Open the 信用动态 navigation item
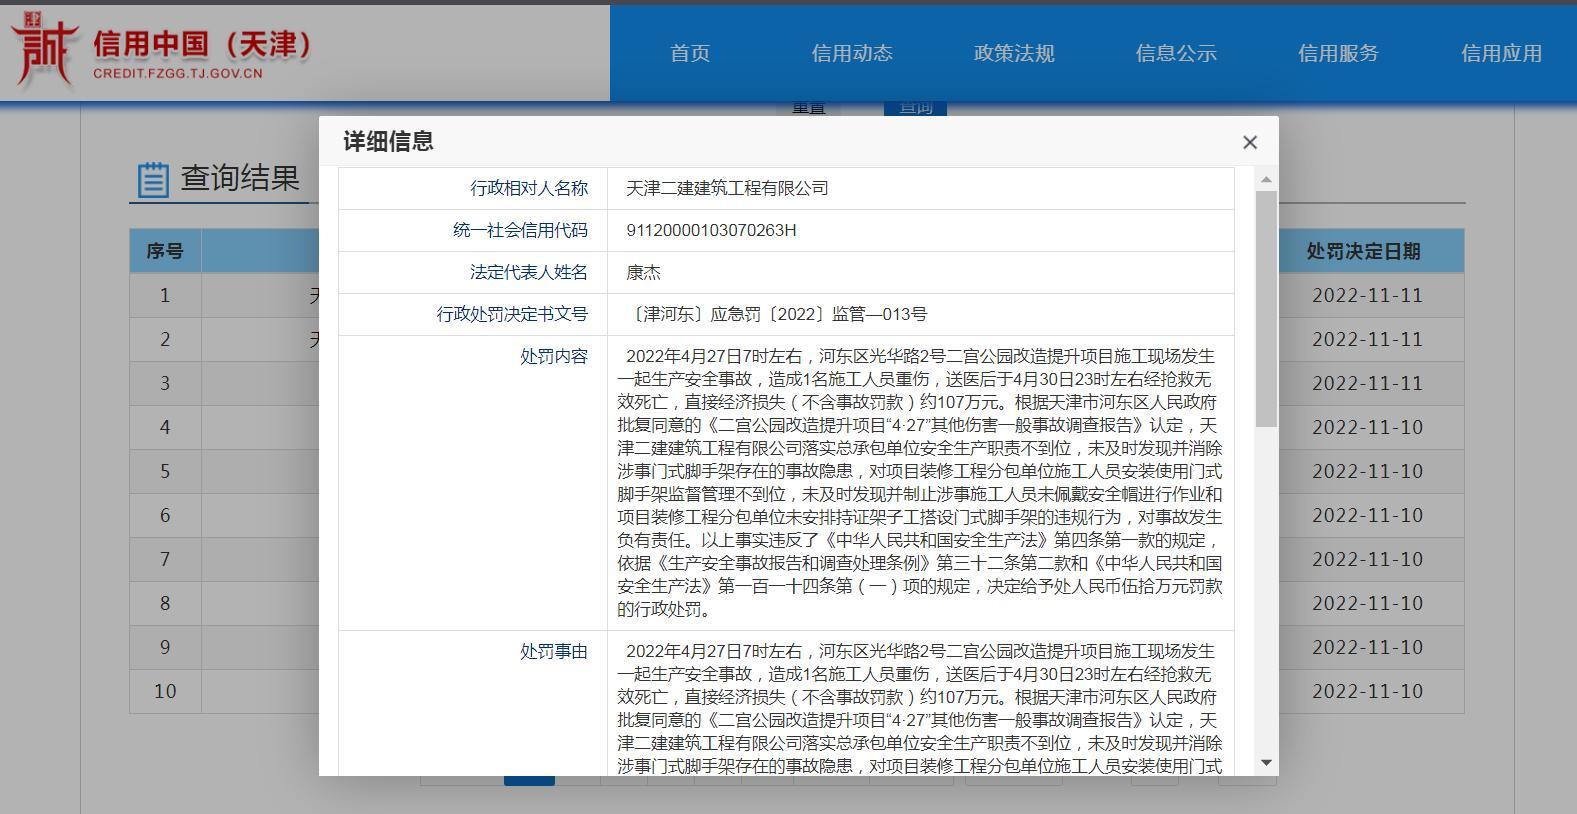1577x814 pixels. pyautogui.click(x=852, y=54)
